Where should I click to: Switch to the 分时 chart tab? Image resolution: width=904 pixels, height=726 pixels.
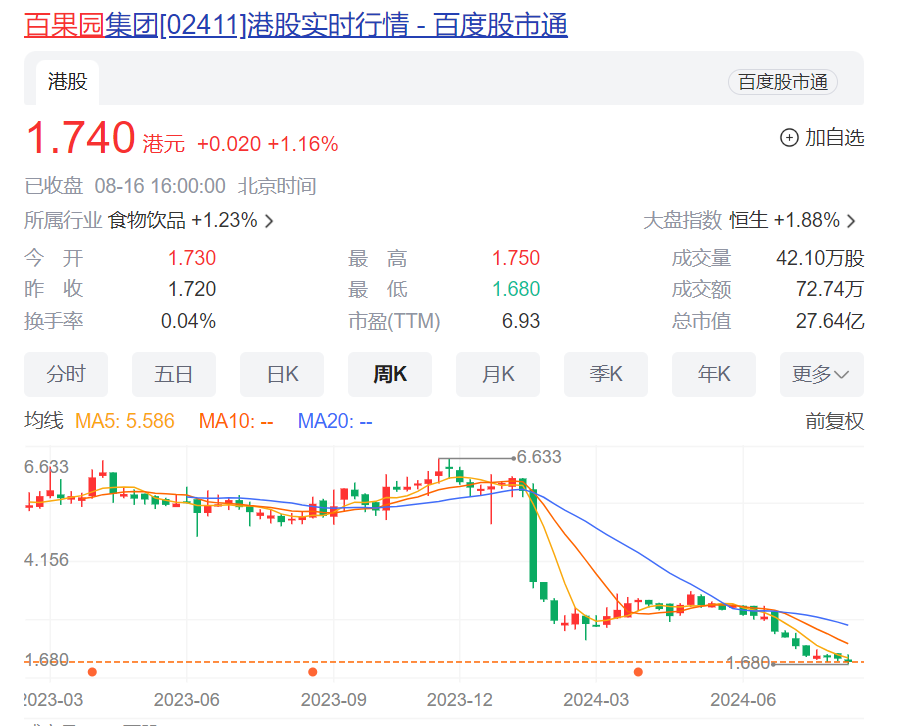[x=66, y=374]
